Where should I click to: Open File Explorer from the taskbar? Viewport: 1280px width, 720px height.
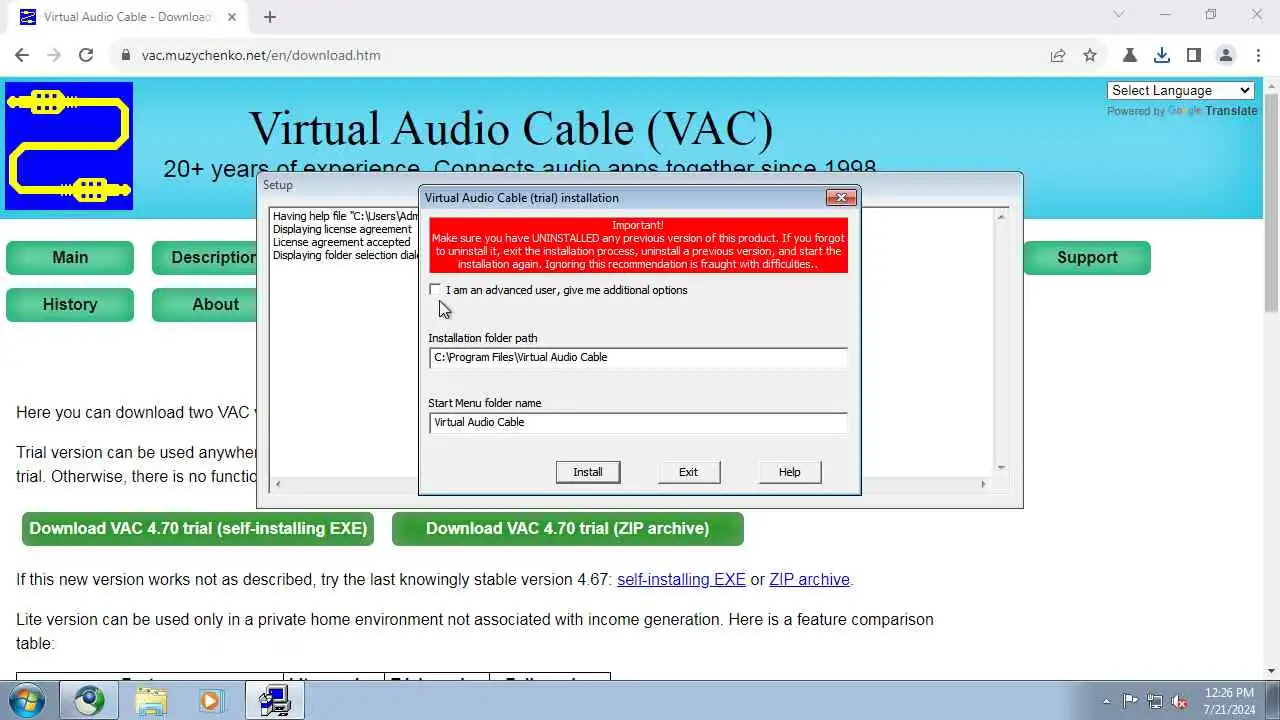click(x=150, y=701)
